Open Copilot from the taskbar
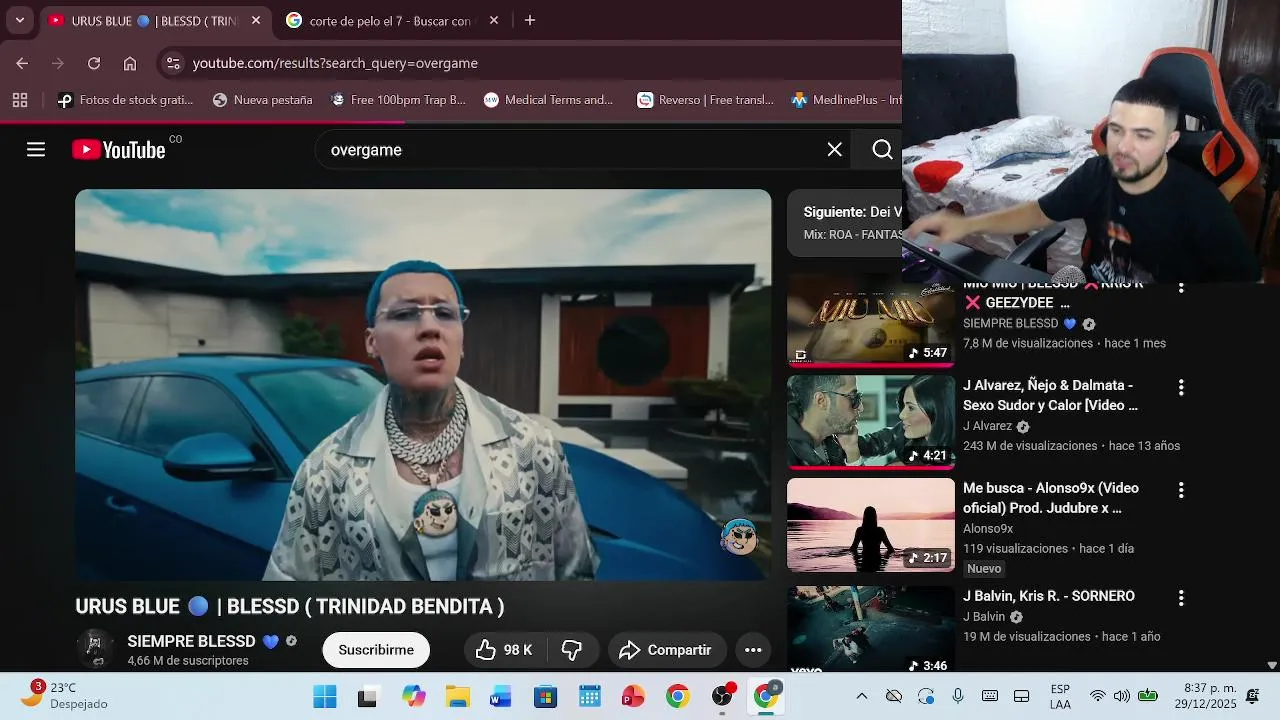 tap(413, 697)
